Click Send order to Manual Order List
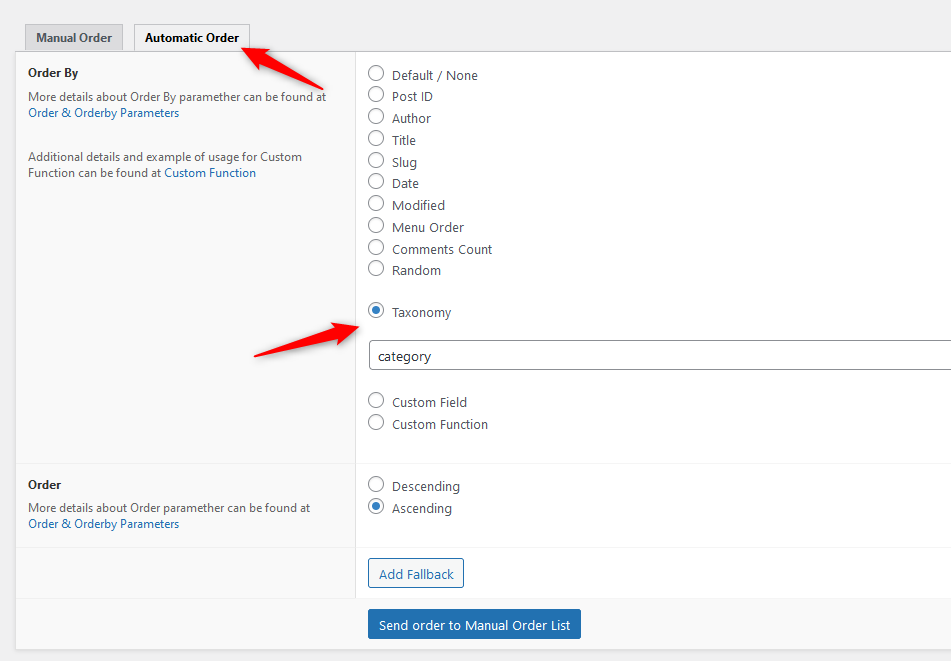The image size is (951, 661). [474, 625]
